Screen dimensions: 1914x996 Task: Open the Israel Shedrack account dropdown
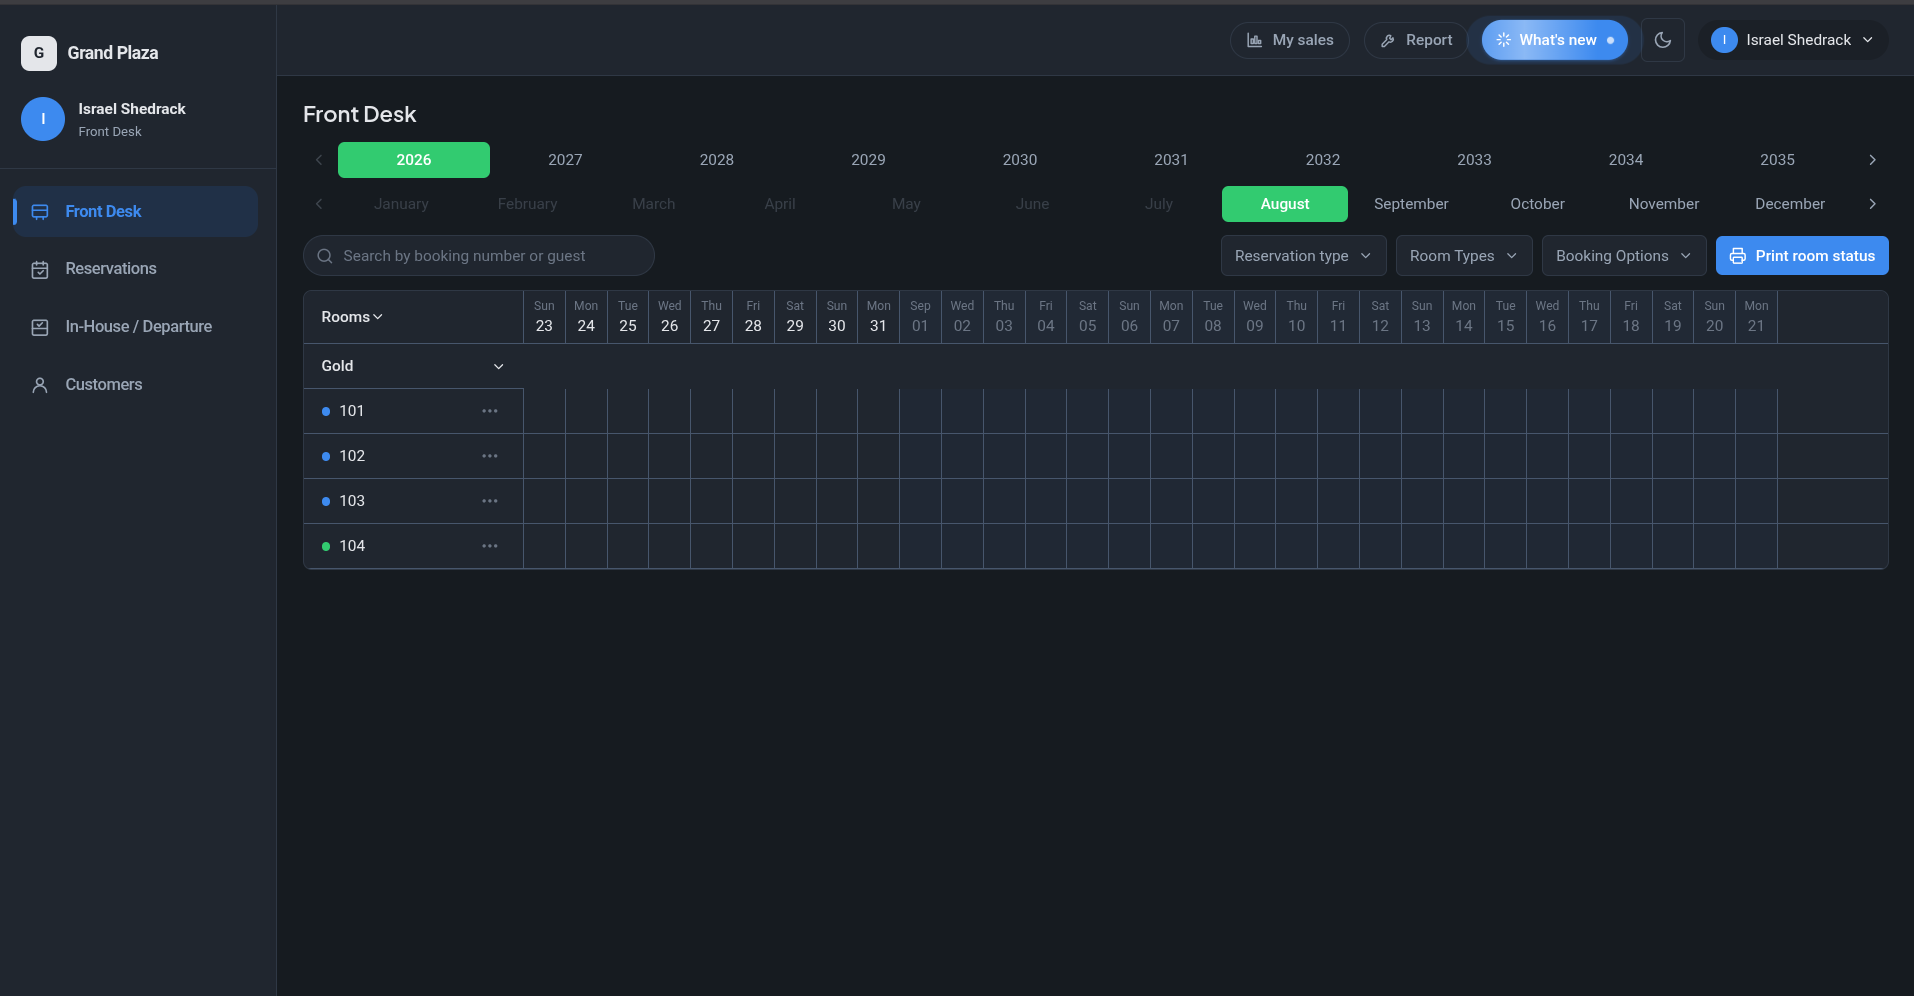coord(1794,40)
